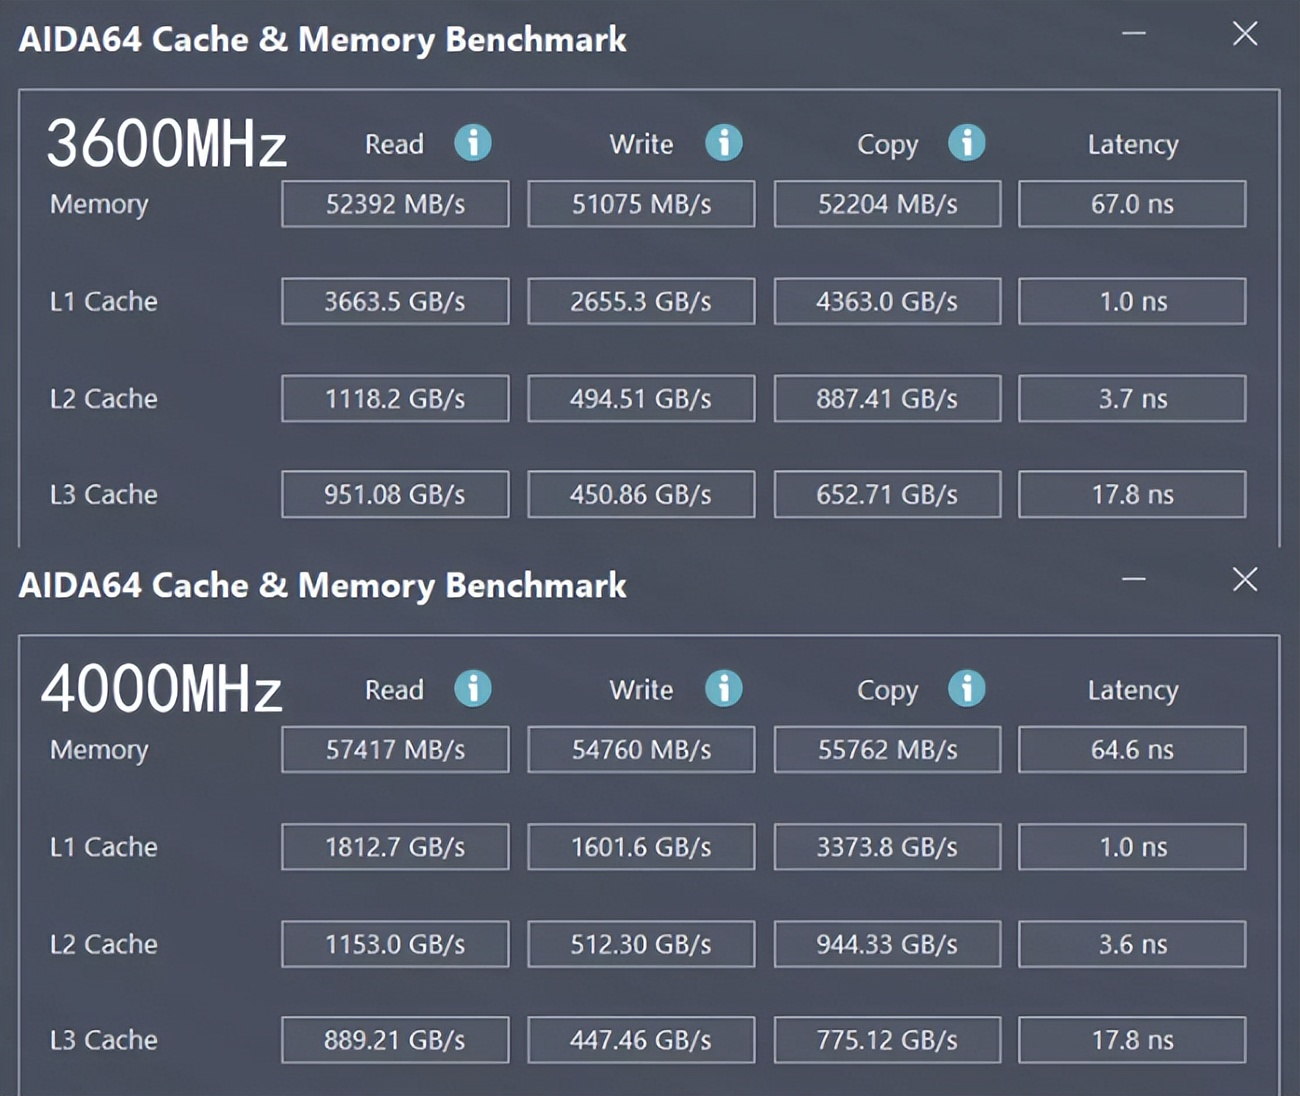The width and height of the screenshot is (1300, 1096).
Task: Click the 3373.8 GB/s L1 copy field
Action: click(x=887, y=847)
